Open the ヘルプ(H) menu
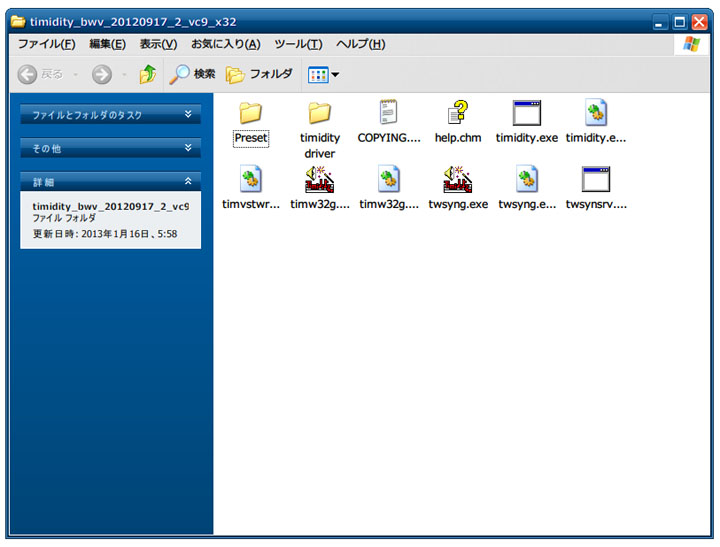This screenshot has height=547, width=720. click(x=360, y=44)
